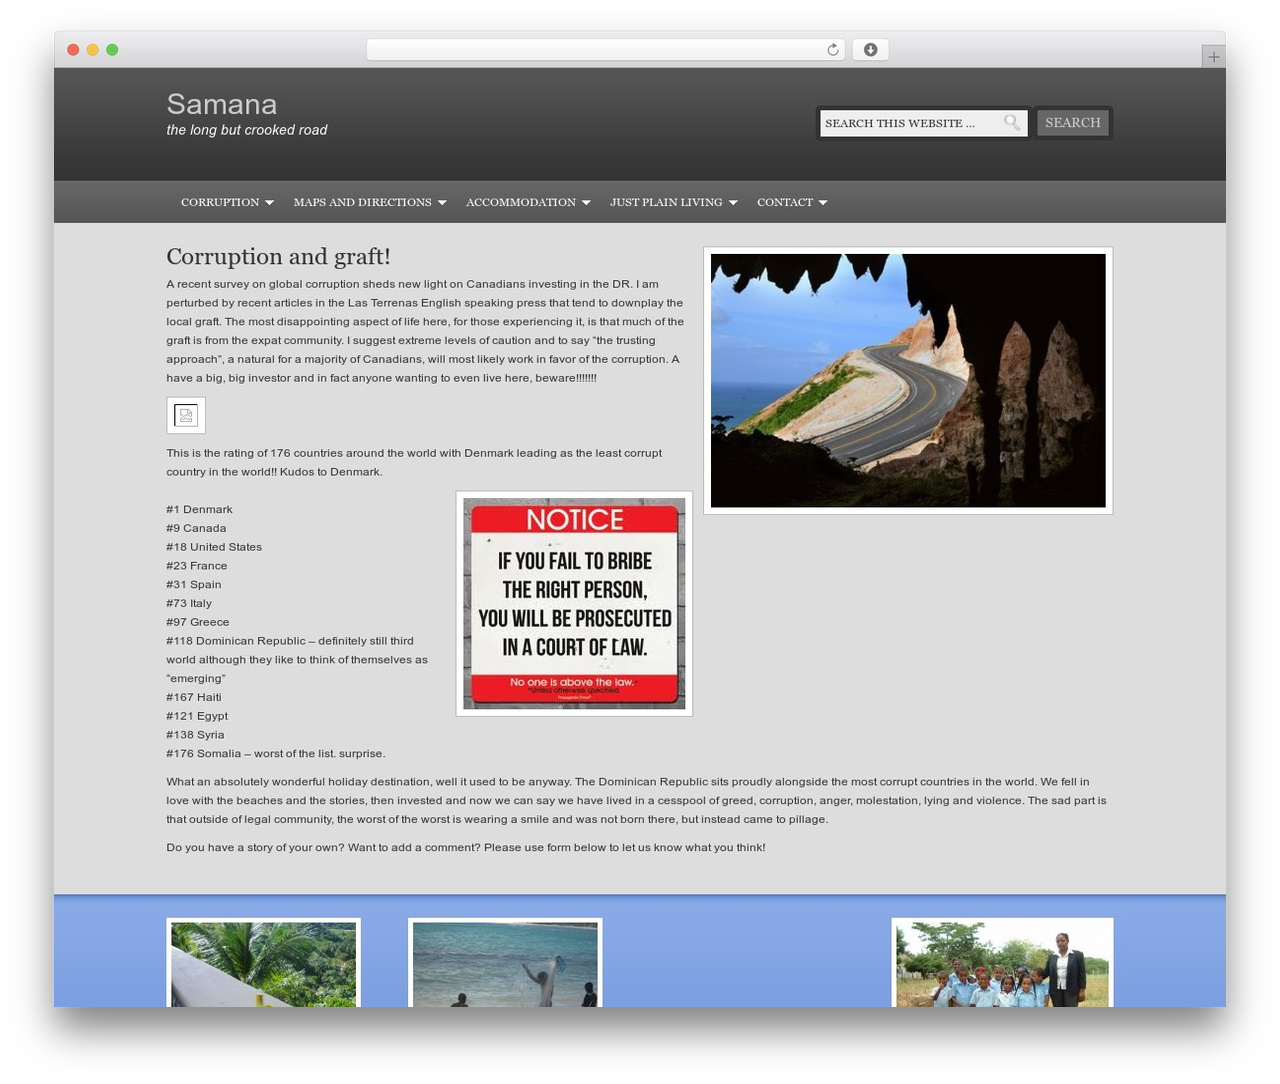This screenshot has width=1280, height=1084.
Task: Click the reload page icon in address bar
Action: (x=832, y=50)
